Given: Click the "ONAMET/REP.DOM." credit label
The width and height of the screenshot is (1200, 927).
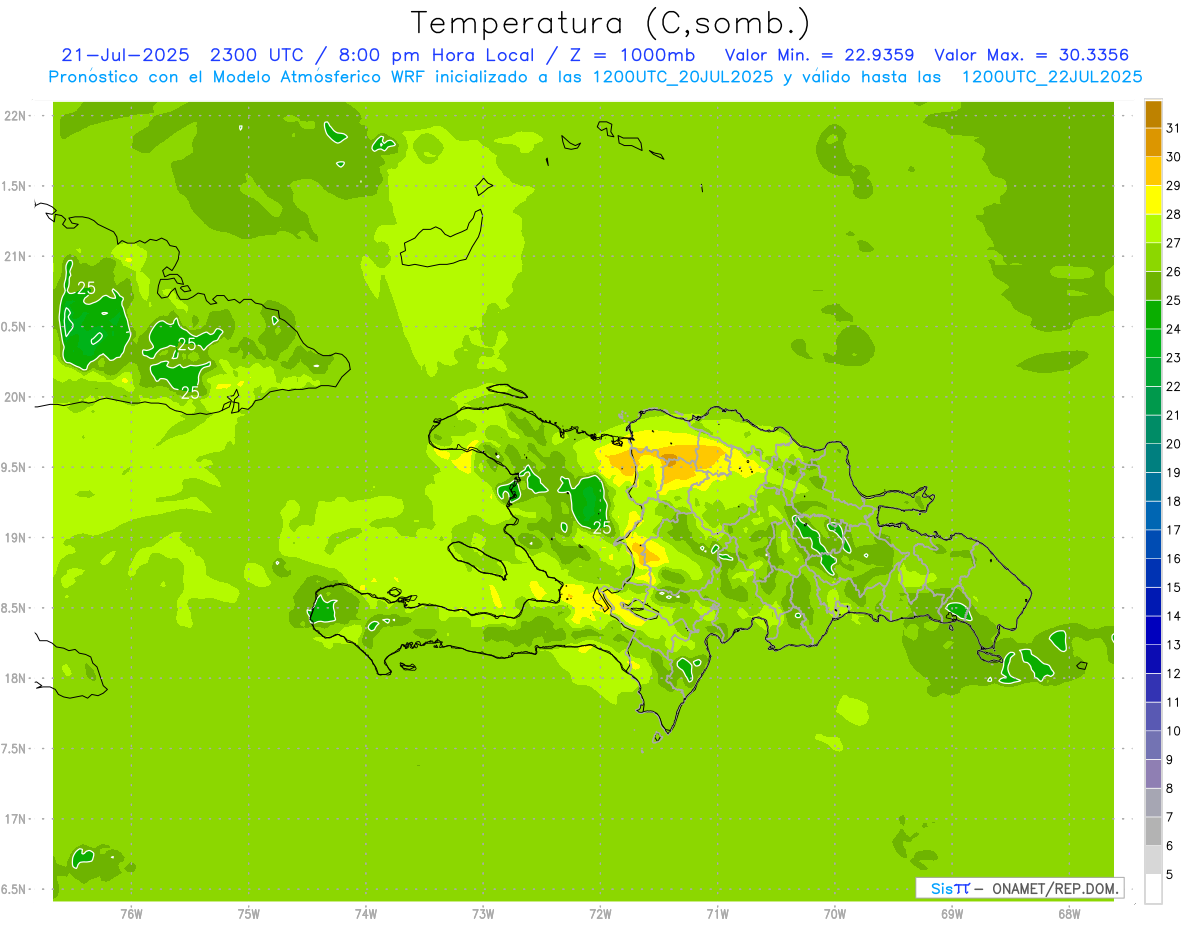Looking at the screenshot, I should pyautogui.click(x=1055, y=888).
